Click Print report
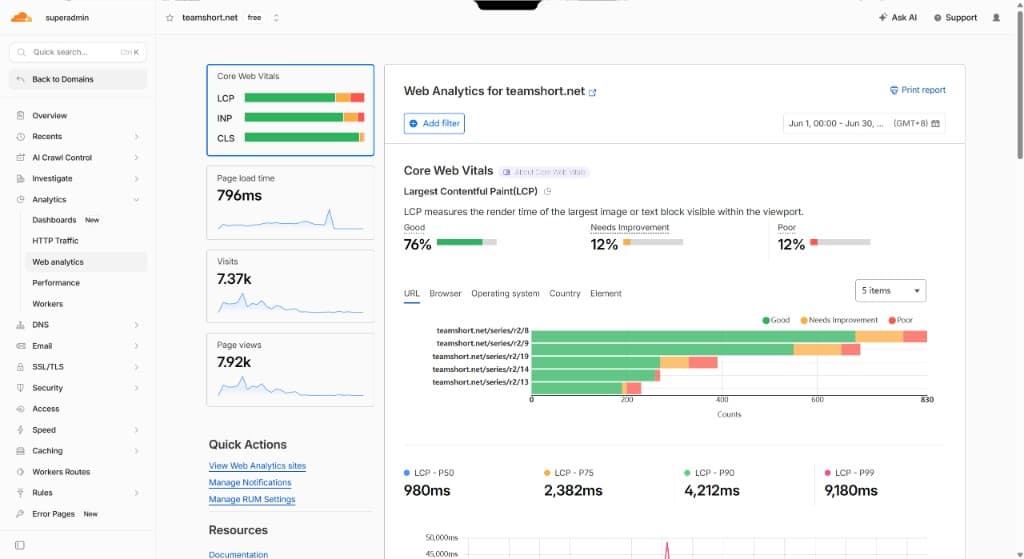This screenshot has width=1024, height=559. tap(918, 90)
